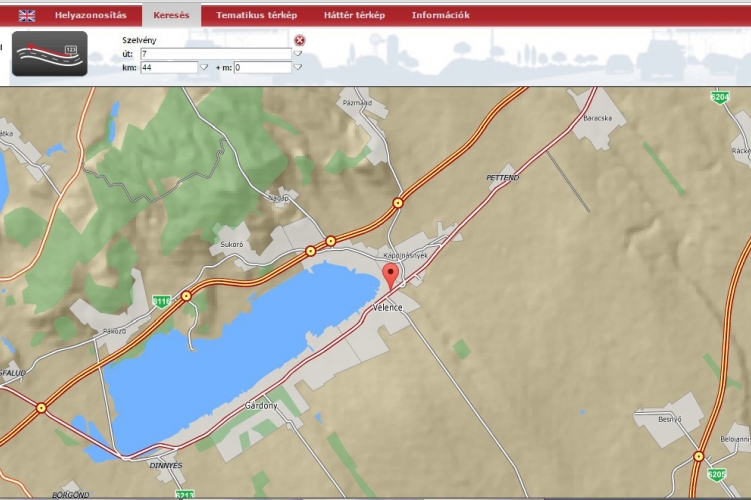Click the út road number input field
751x500 pixels.
pos(215,54)
